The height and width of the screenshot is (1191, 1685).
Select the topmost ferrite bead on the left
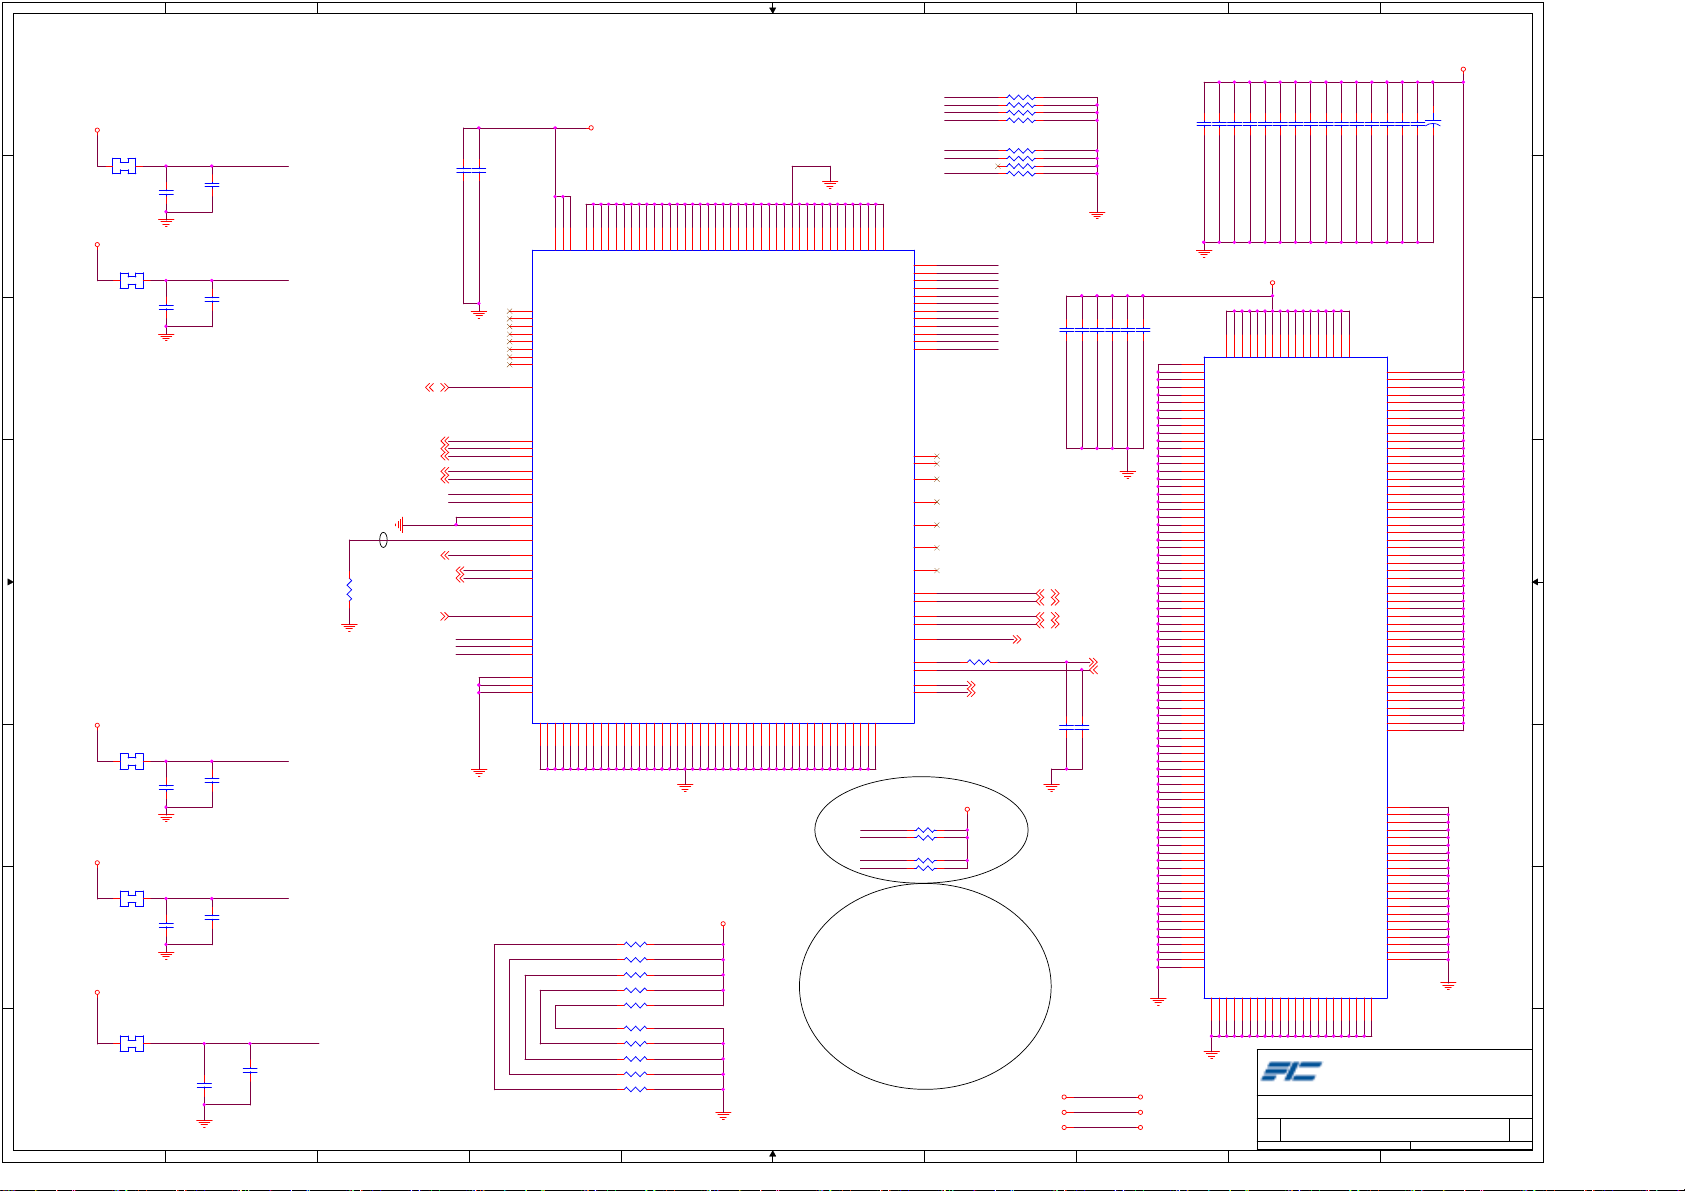click(x=124, y=166)
